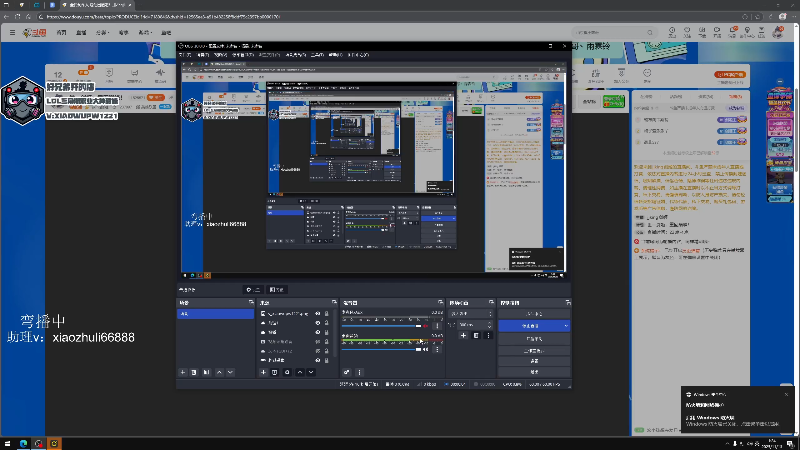Delete the scene transition with the trash icon
Screen dimensions: 800x450
(x=474, y=335)
